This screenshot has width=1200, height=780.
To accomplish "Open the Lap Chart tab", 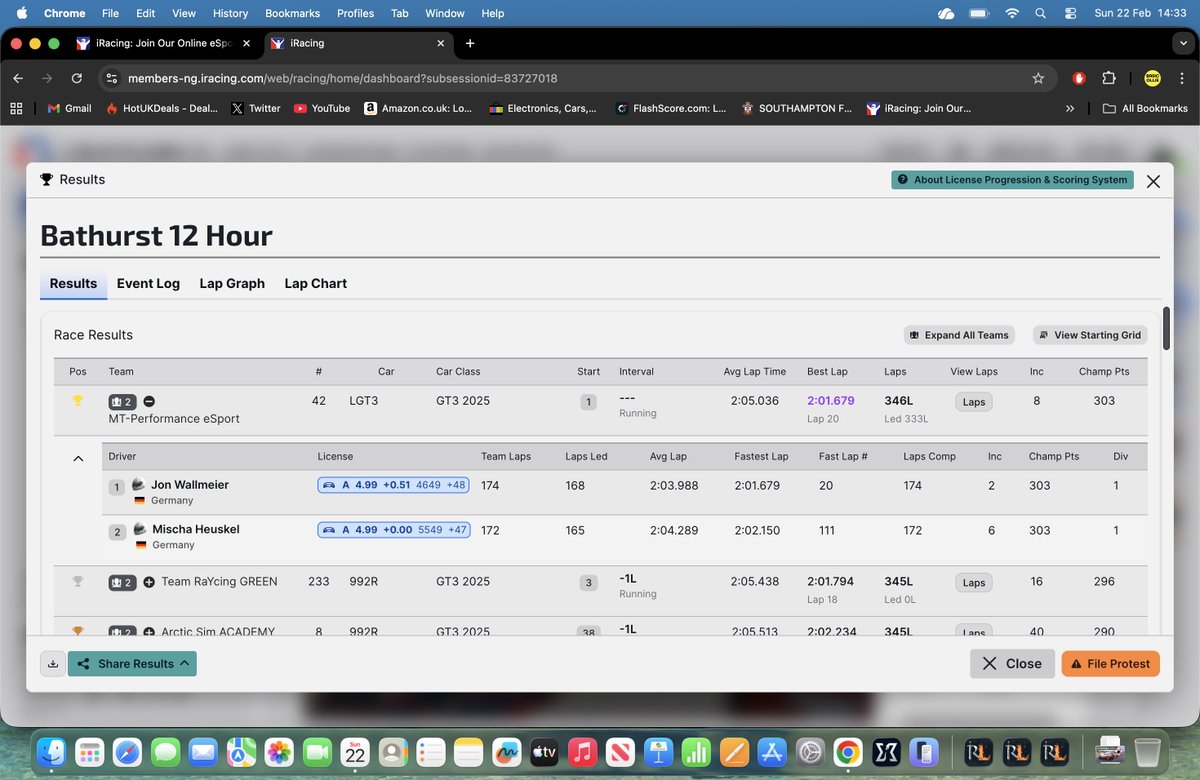I will pos(316,283).
